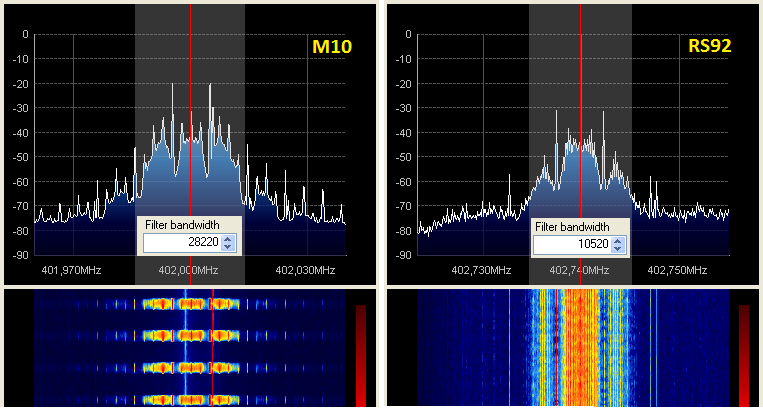
Task: Decrease the RS92 filter bandwidth with down arrow
Action: [x=618, y=249]
